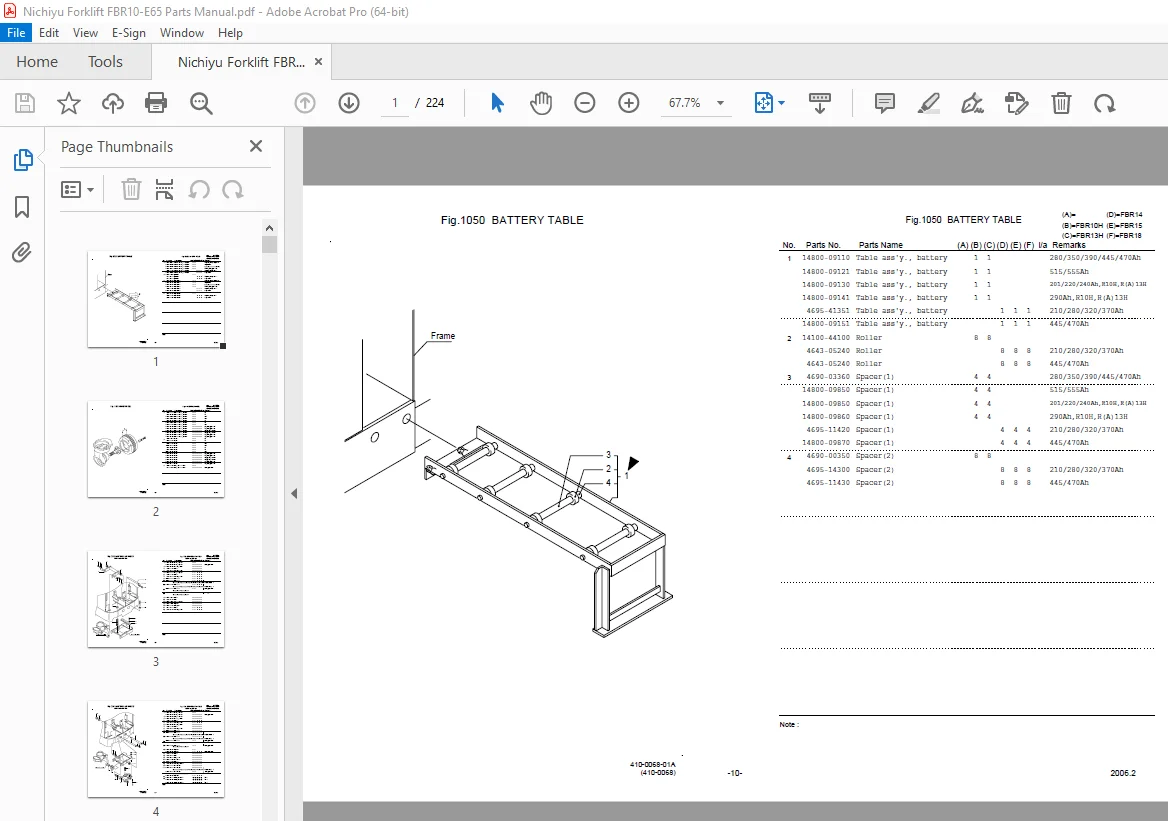
Task: Open the File menu
Action: [16, 33]
